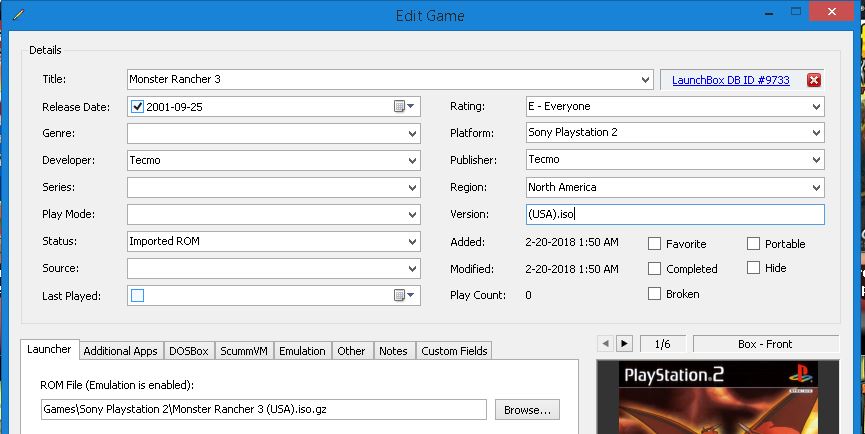
Task: Expand the Source dropdown
Action: (412, 269)
